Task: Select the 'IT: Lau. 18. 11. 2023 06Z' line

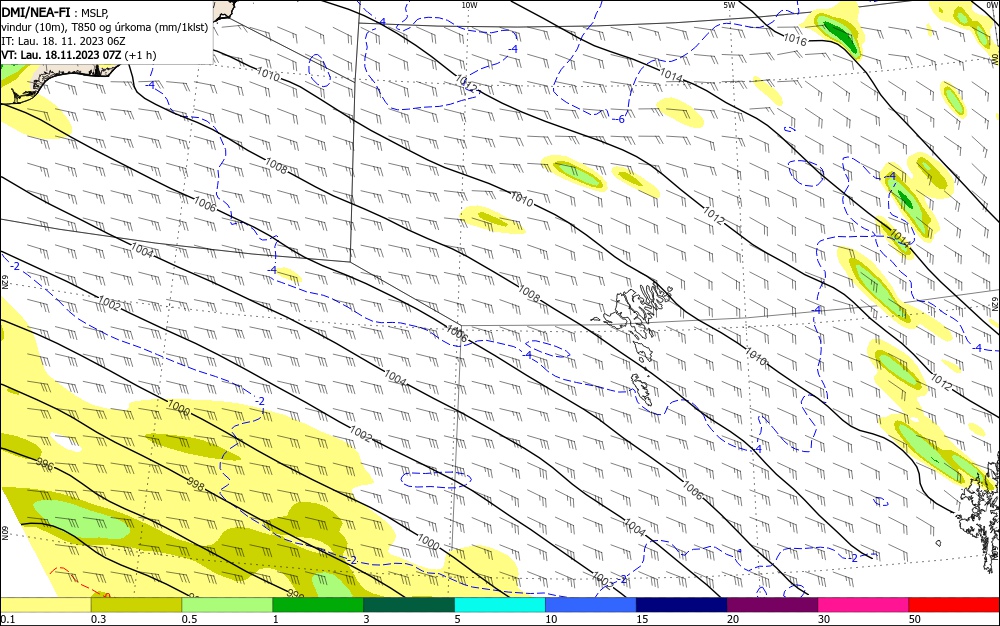Action: tap(63, 41)
